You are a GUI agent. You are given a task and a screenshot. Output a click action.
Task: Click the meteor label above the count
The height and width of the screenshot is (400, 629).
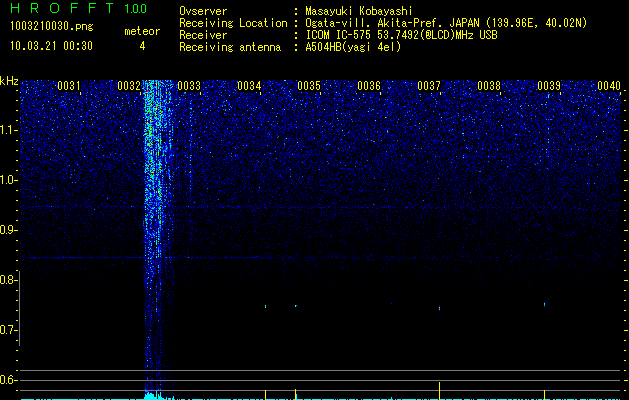pos(142,31)
